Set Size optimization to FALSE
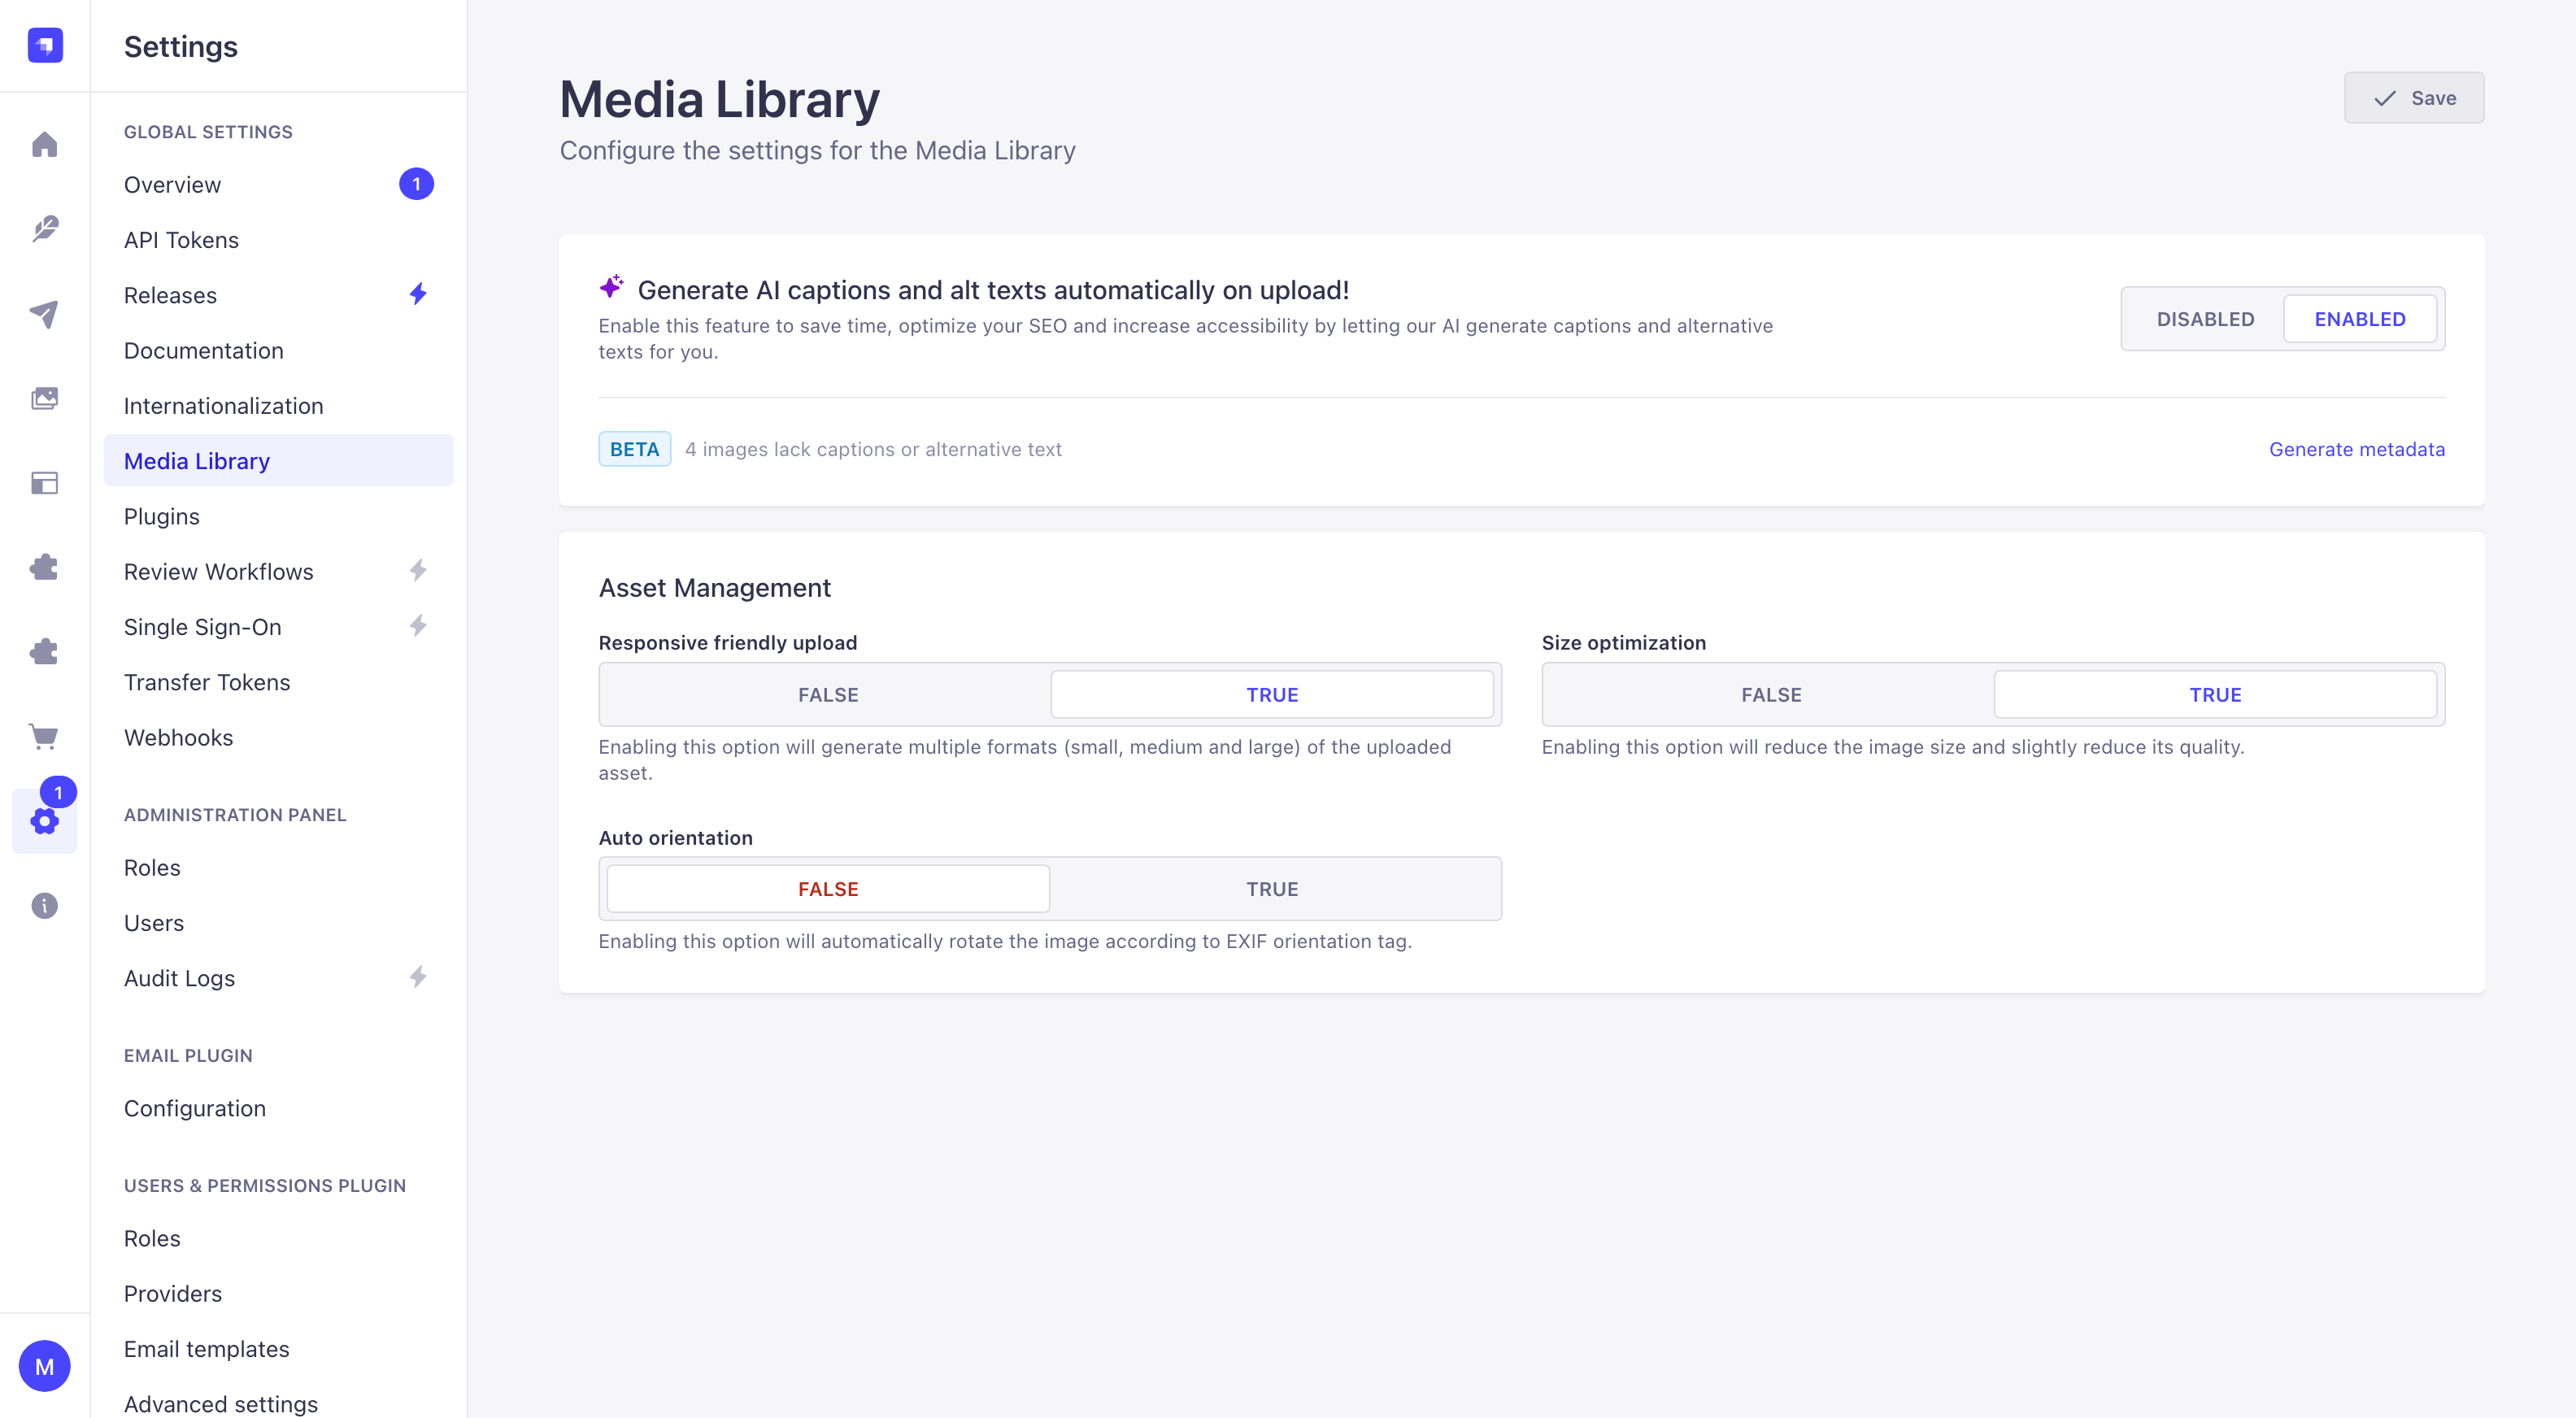2576x1418 pixels. pyautogui.click(x=1770, y=694)
